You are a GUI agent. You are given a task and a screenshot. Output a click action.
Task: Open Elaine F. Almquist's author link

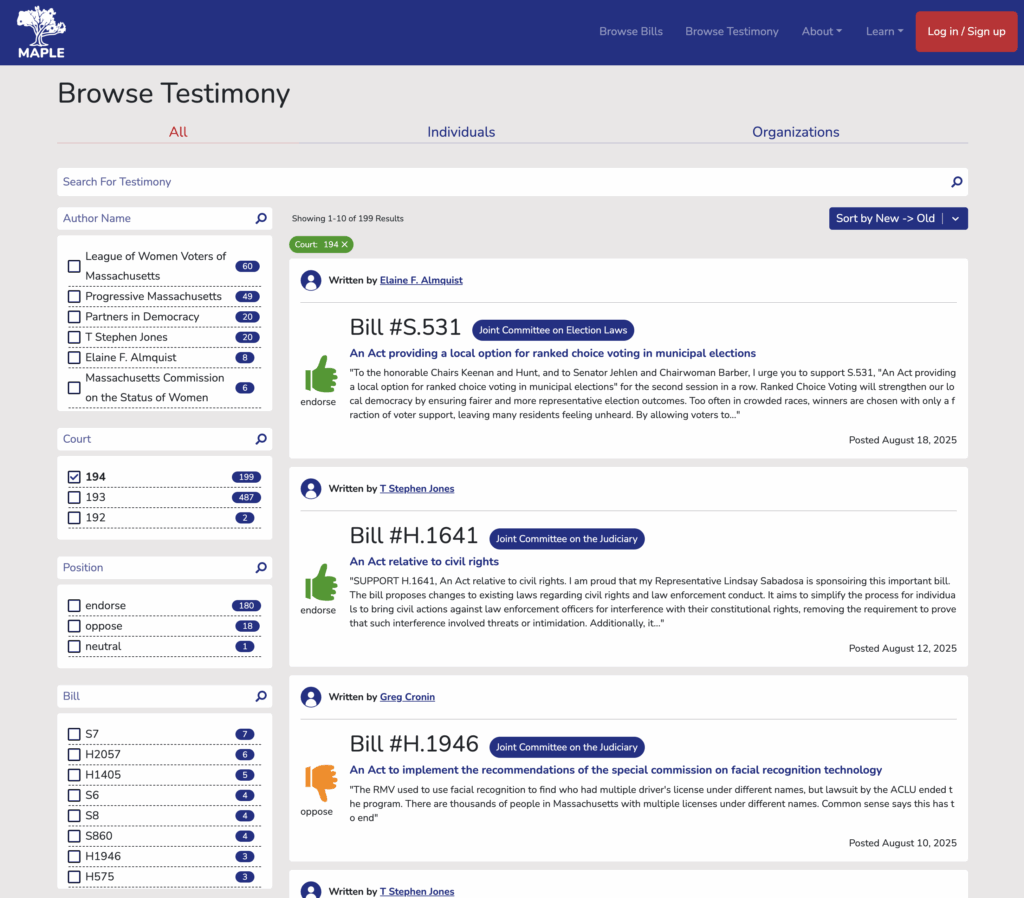pos(421,281)
